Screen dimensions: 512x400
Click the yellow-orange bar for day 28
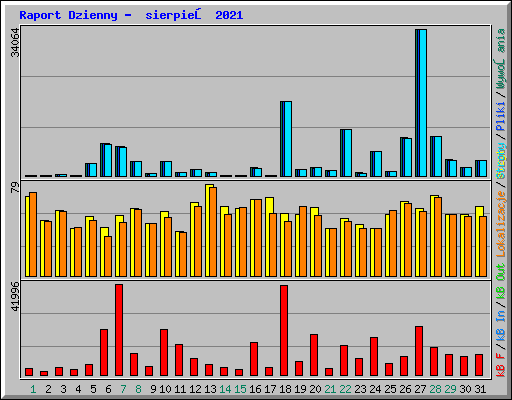click(436, 236)
